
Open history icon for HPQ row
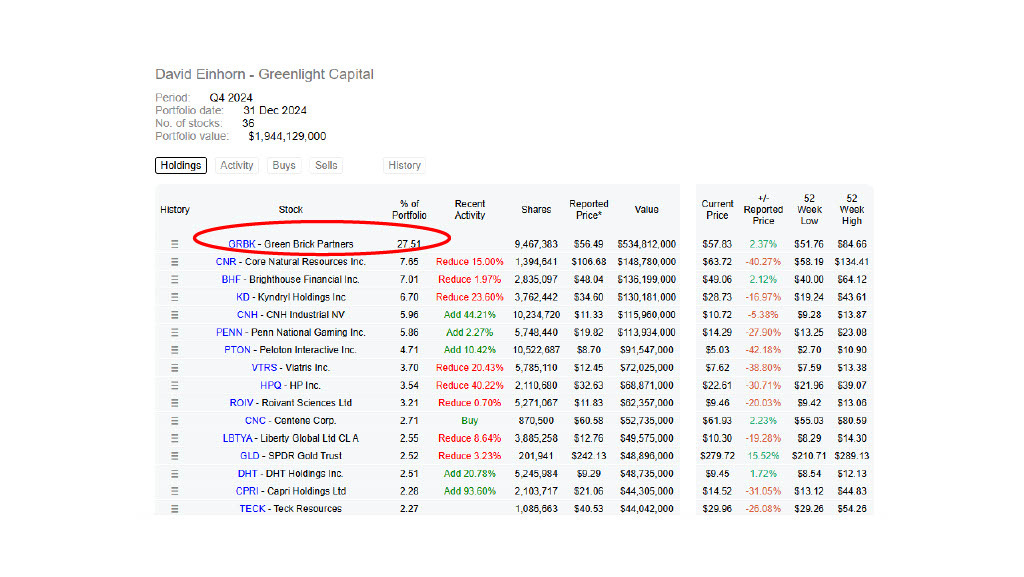pos(174,385)
